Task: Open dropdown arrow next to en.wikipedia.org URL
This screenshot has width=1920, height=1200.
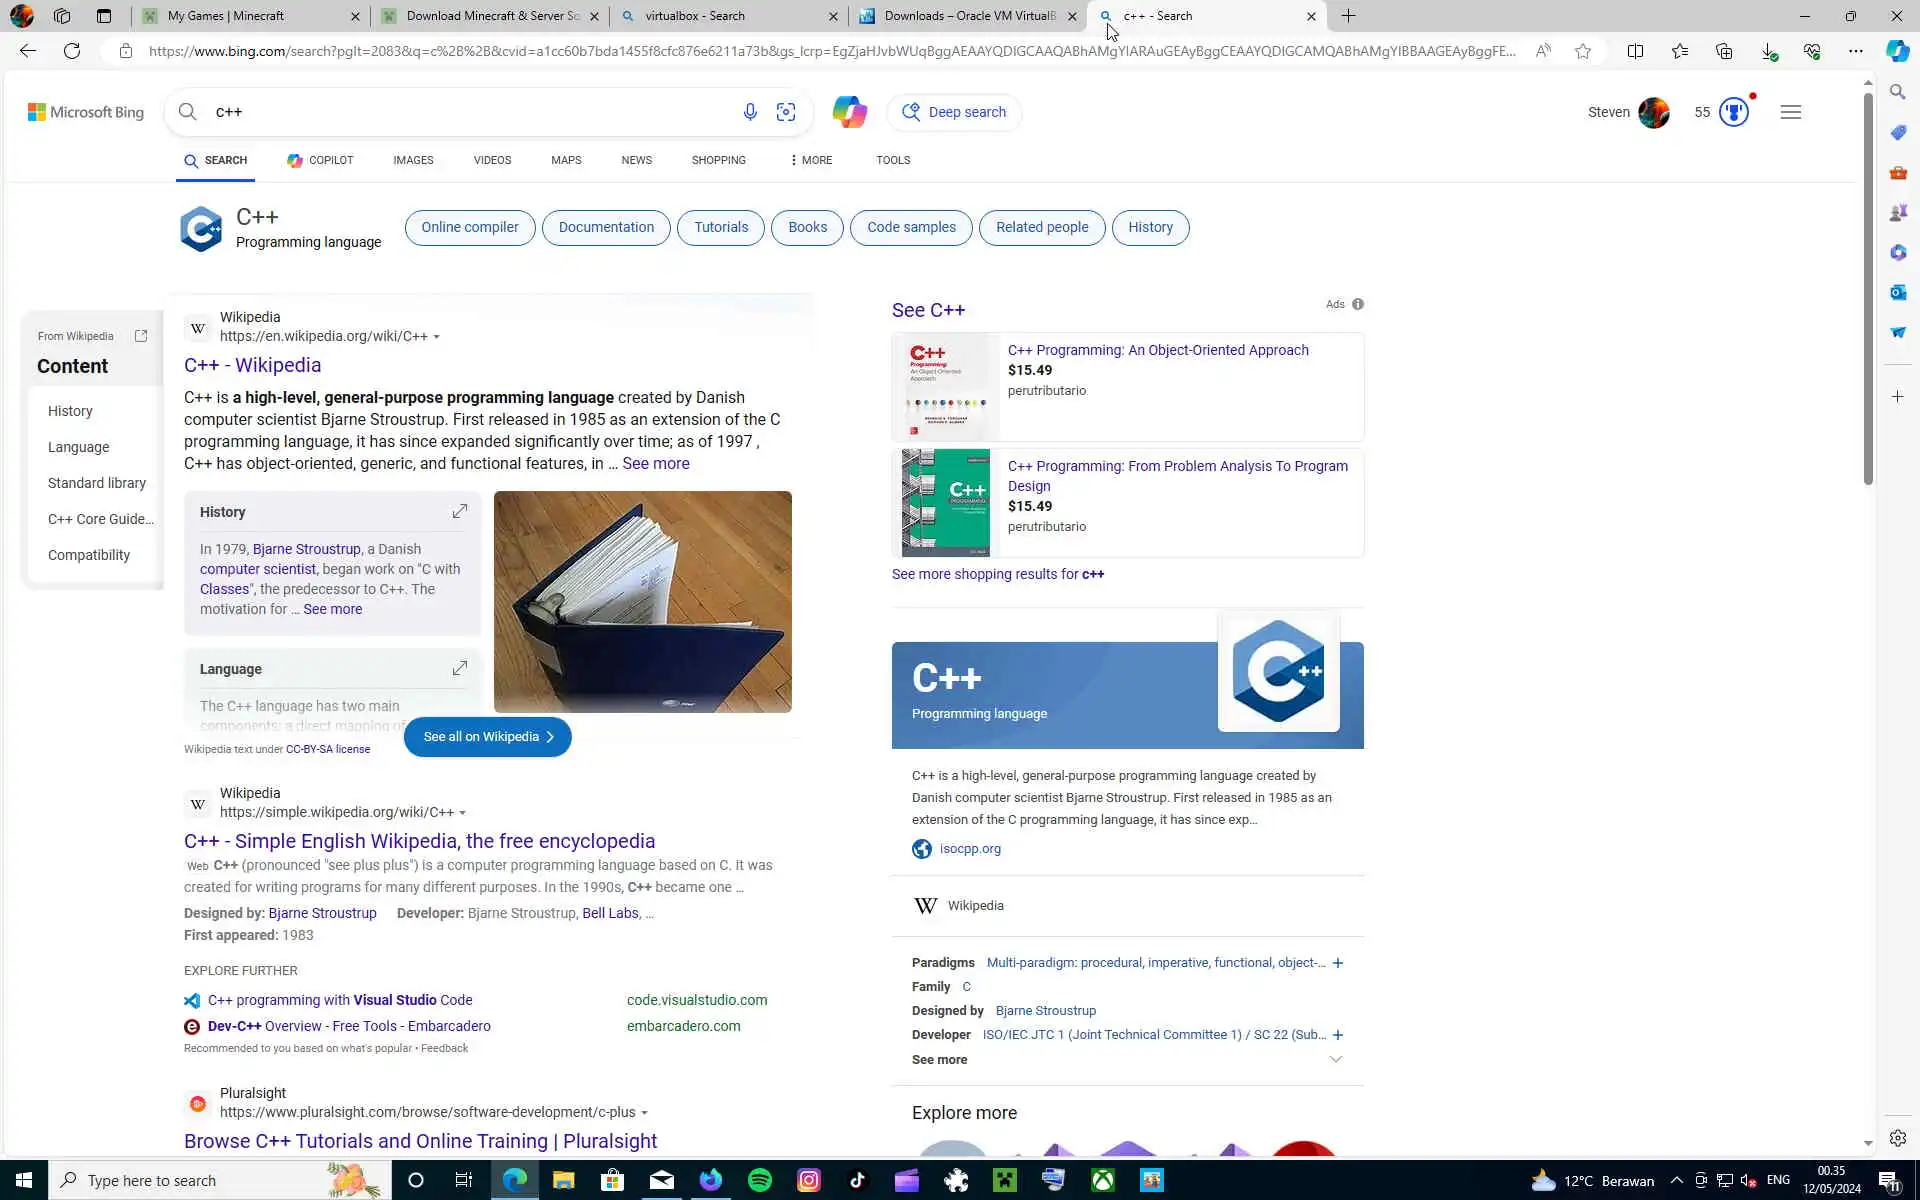Action: point(437,337)
